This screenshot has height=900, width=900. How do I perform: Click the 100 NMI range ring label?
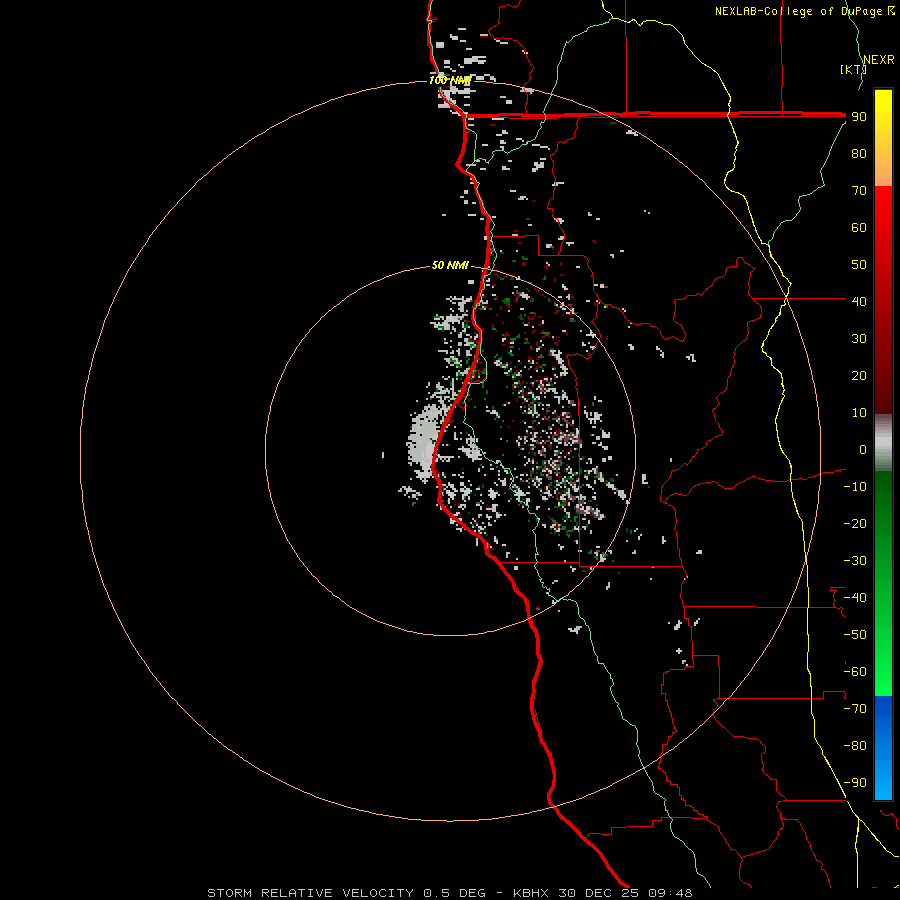point(450,80)
